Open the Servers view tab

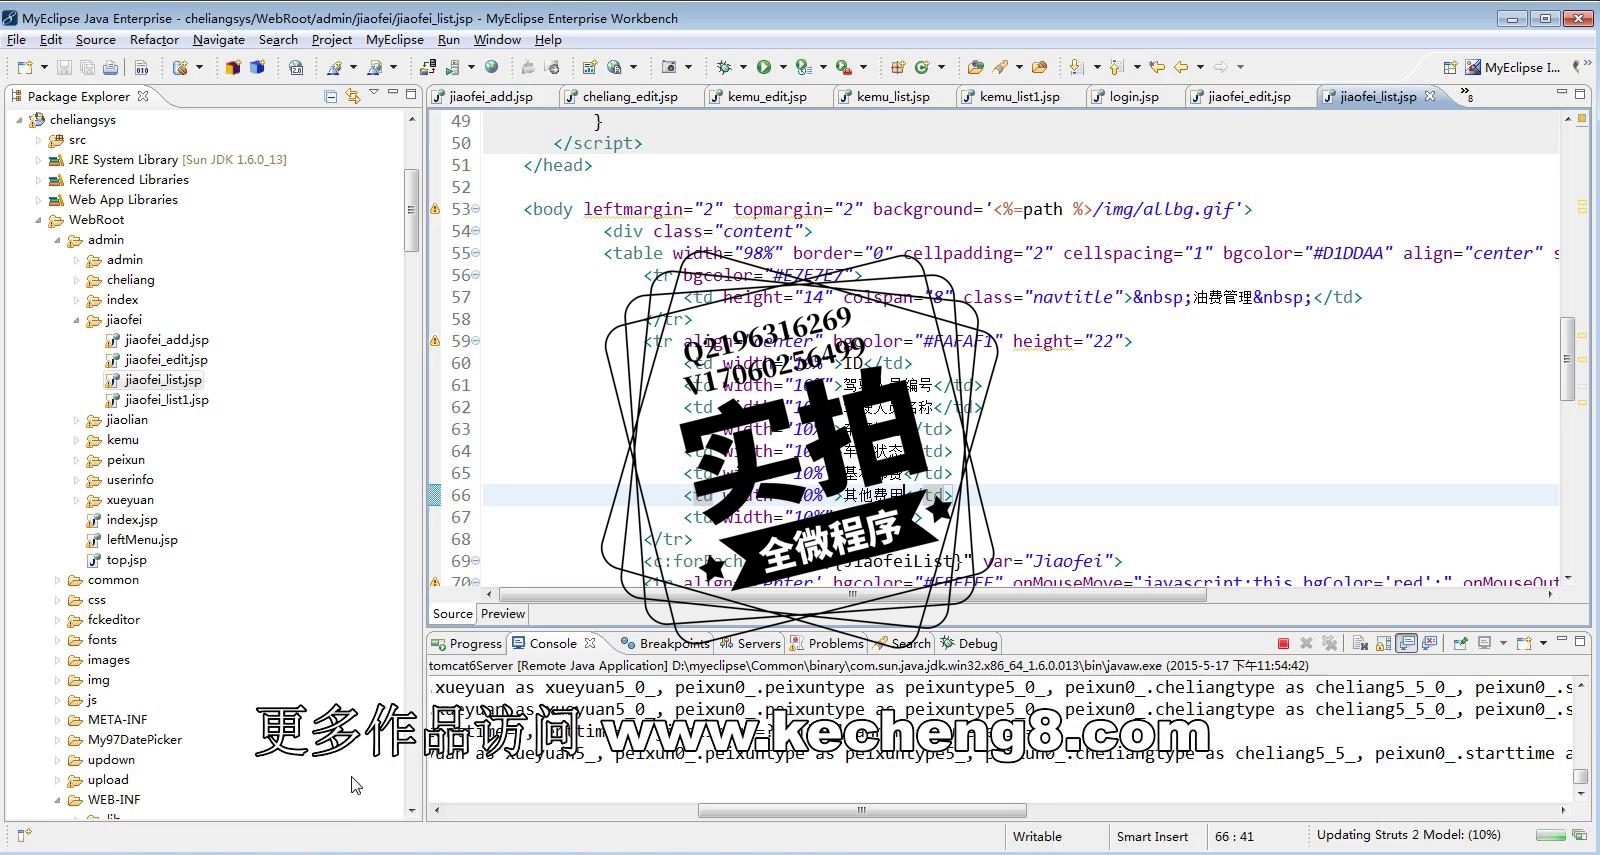[751, 643]
